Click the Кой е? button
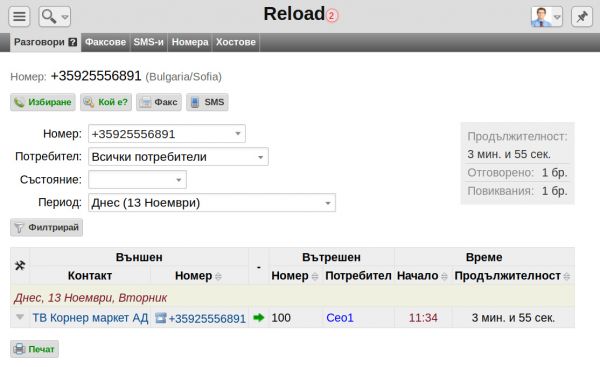The height and width of the screenshot is (367, 600). tap(106, 102)
